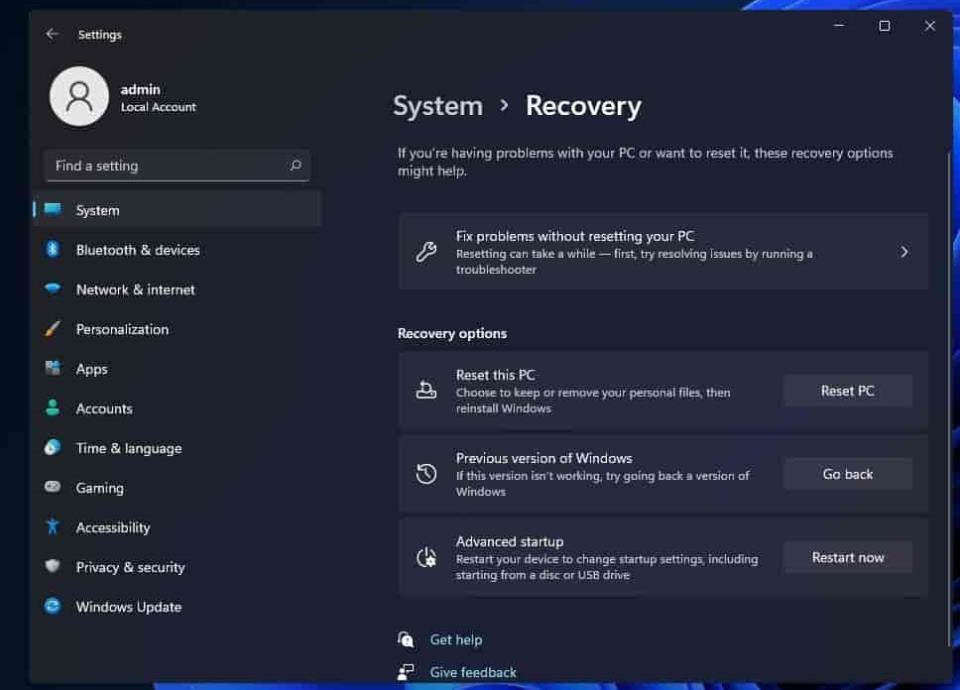Open the Get help link
Viewport: 960px width, 690px height.
coord(455,640)
